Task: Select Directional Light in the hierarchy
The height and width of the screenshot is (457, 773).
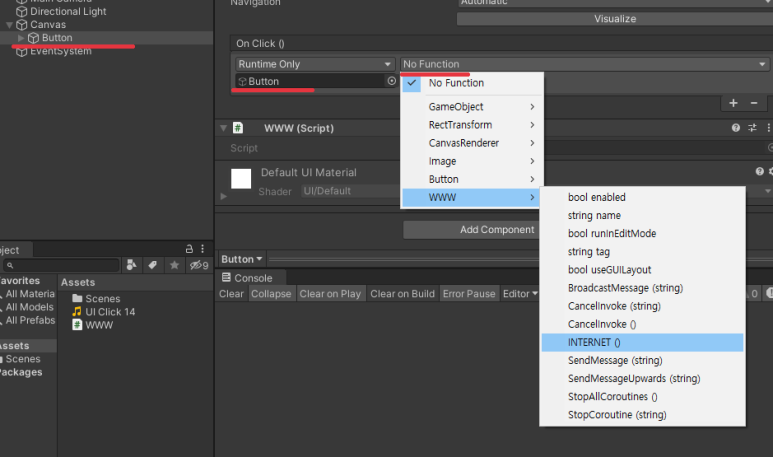Action: pos(68,11)
